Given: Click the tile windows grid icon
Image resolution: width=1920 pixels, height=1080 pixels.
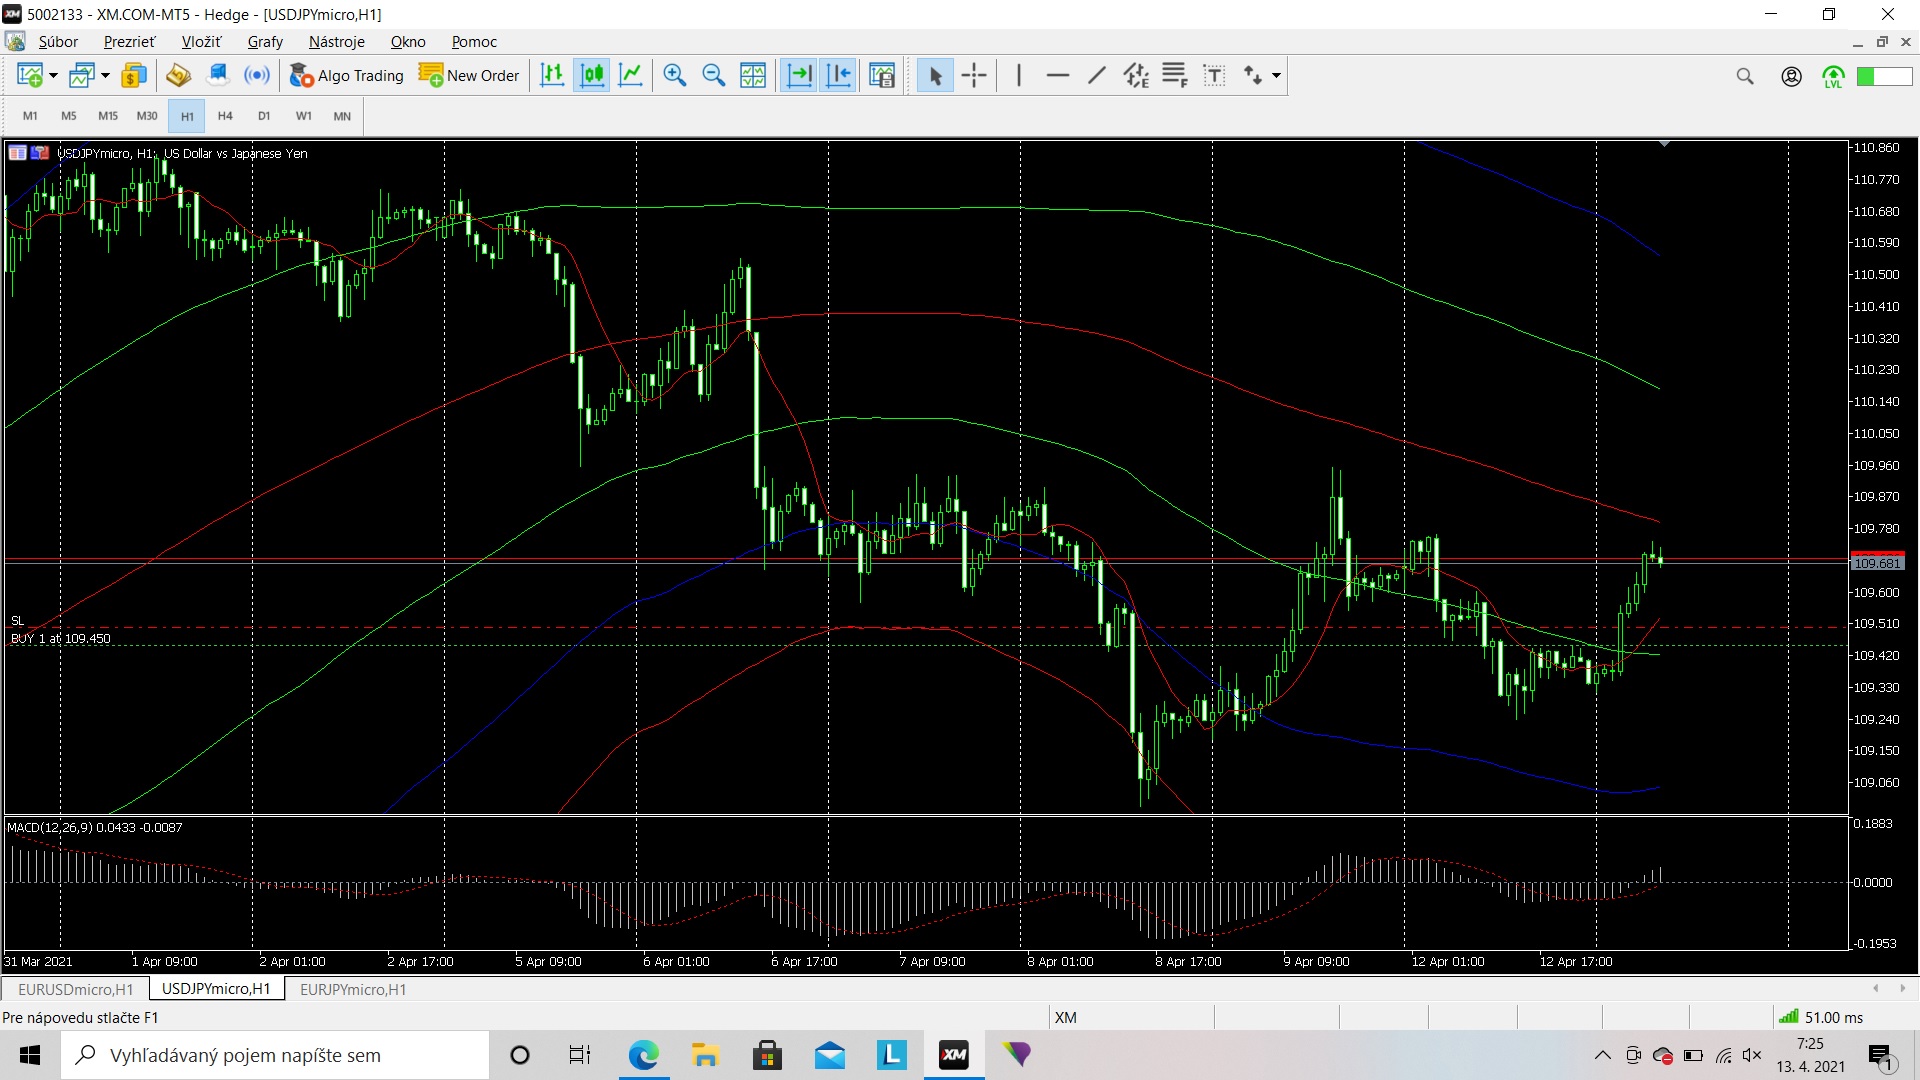Looking at the screenshot, I should pos(753,75).
